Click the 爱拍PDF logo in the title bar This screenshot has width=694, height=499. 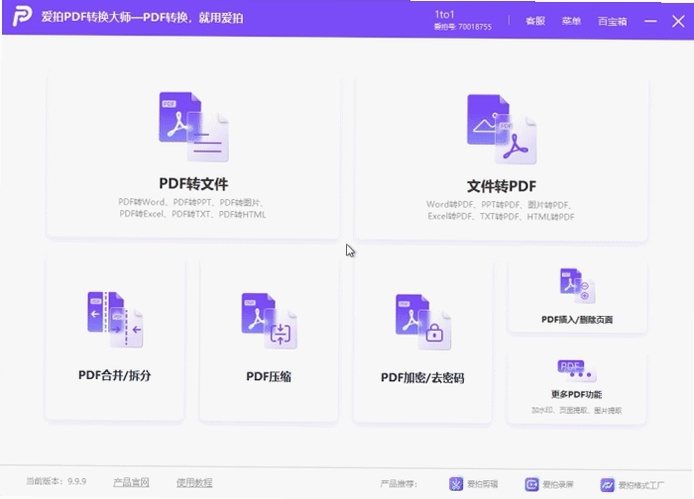(22, 16)
